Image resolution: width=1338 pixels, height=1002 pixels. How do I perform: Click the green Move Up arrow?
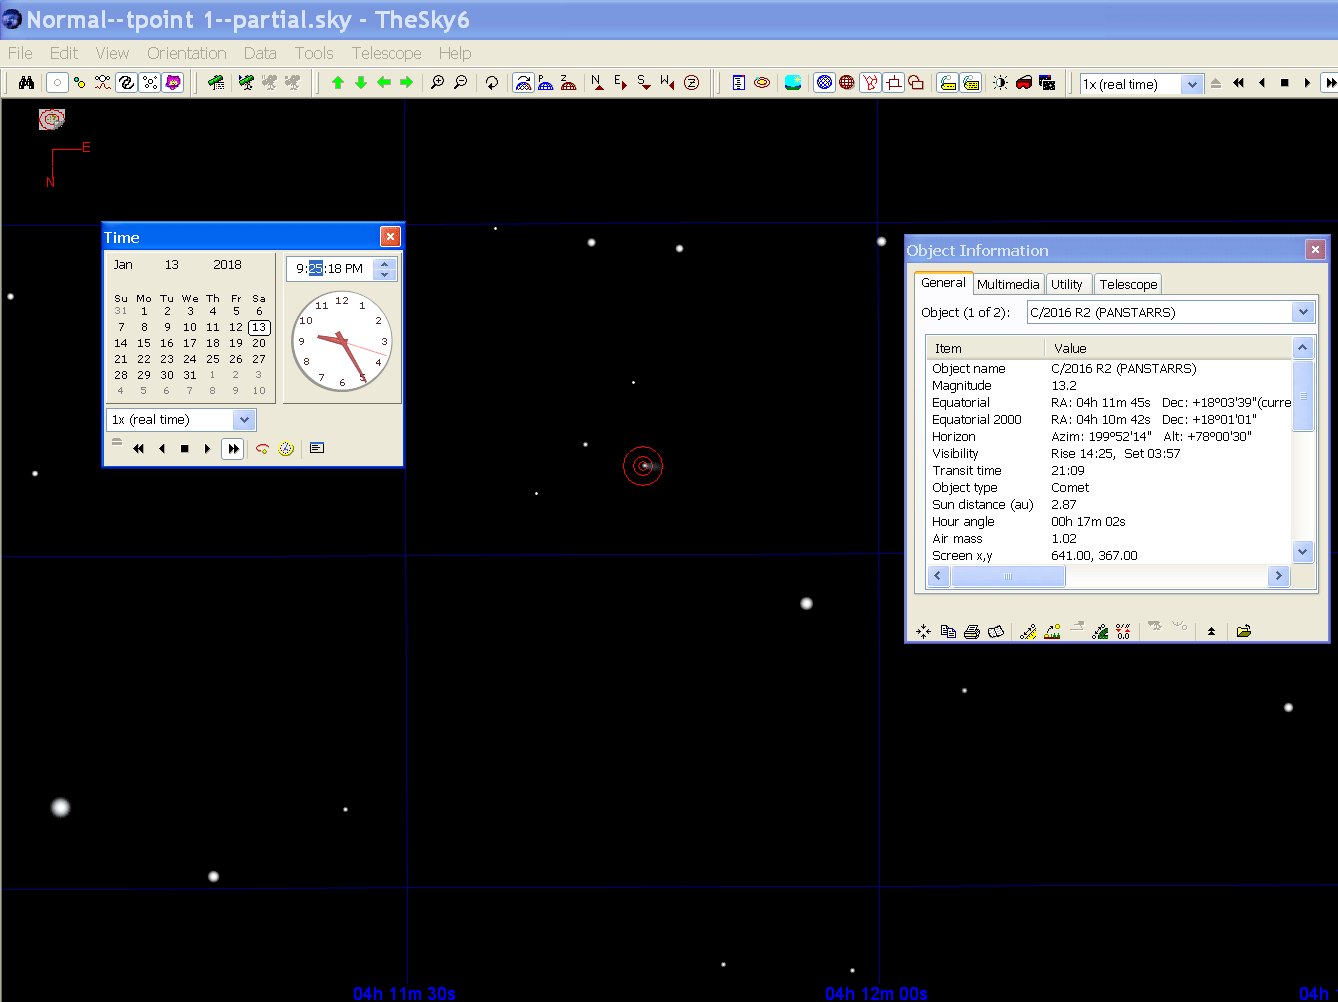pos(338,83)
